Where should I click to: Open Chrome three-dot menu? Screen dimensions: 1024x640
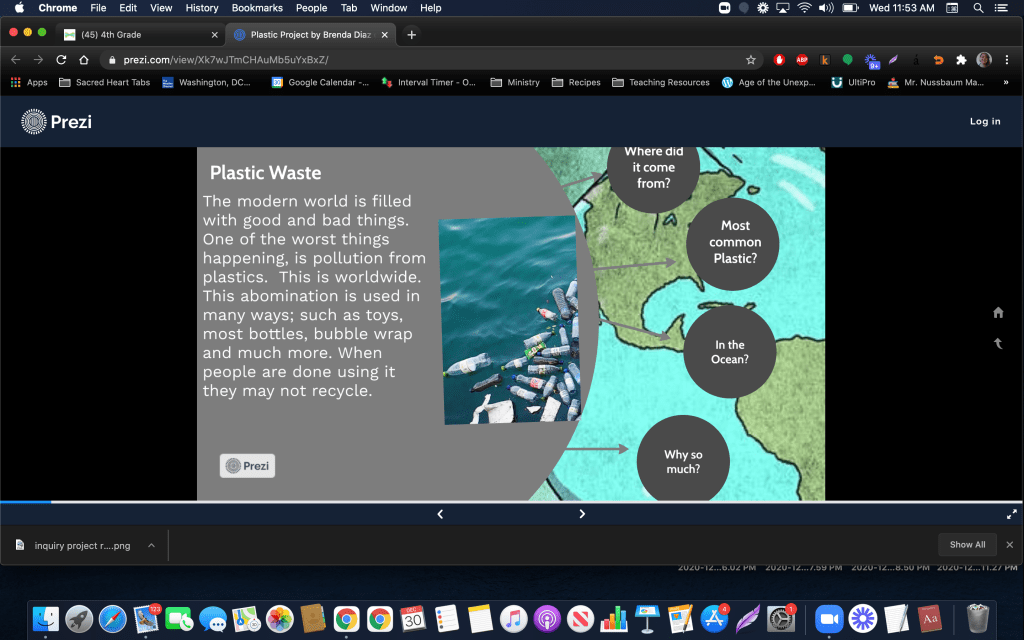(1006, 60)
